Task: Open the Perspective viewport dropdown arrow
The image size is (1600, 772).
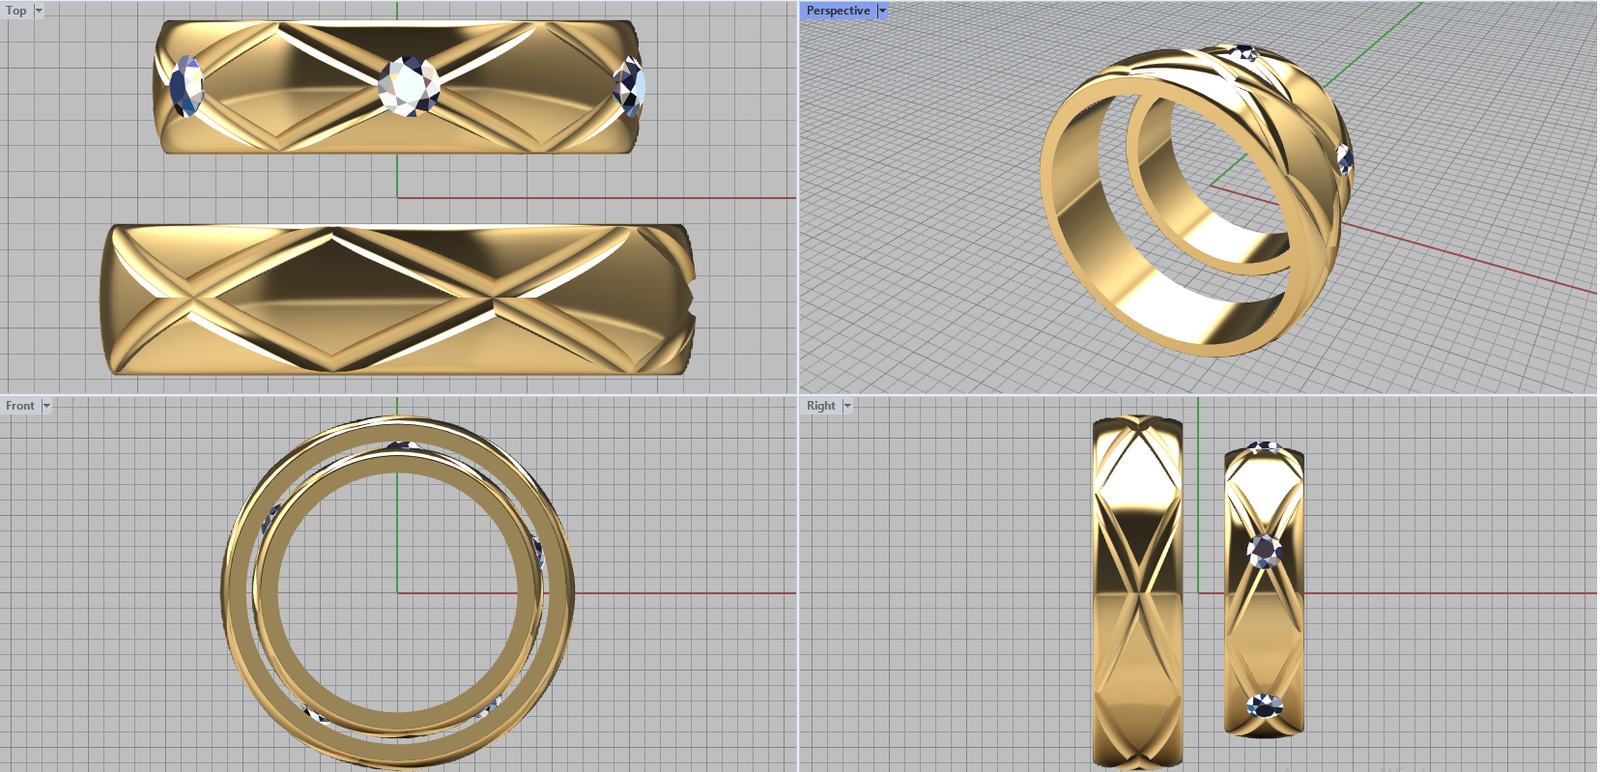Action: point(882,10)
